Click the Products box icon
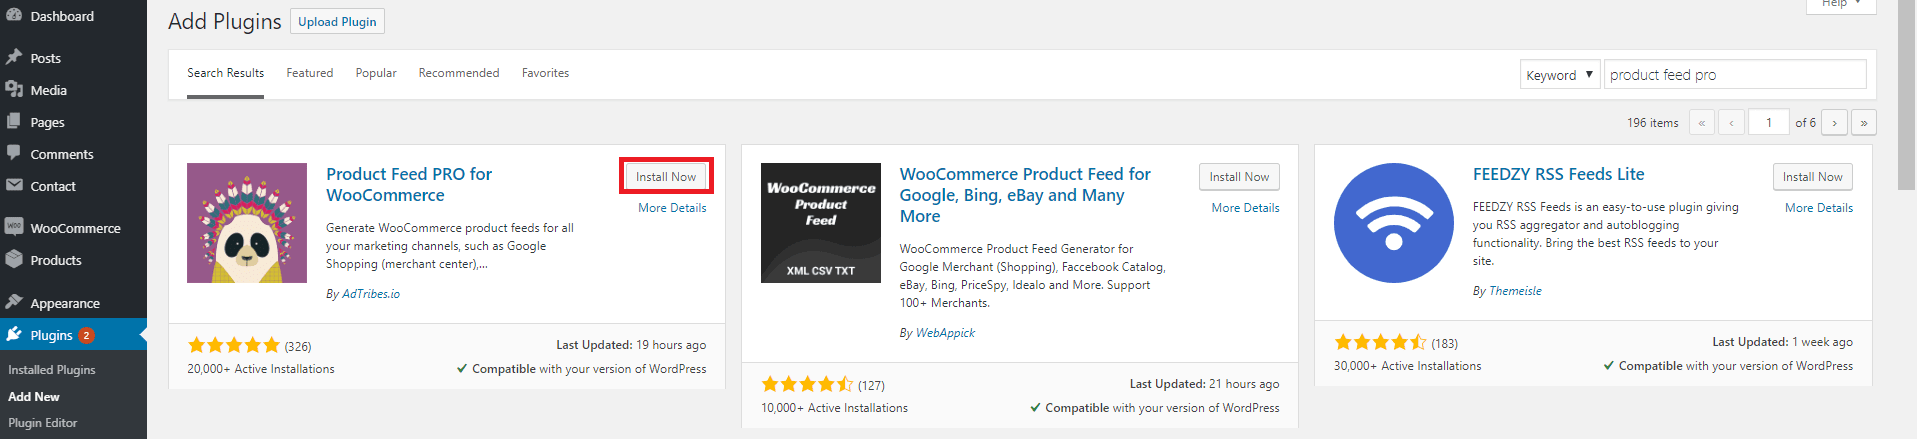Image resolution: width=1917 pixels, height=439 pixels. coord(14,260)
